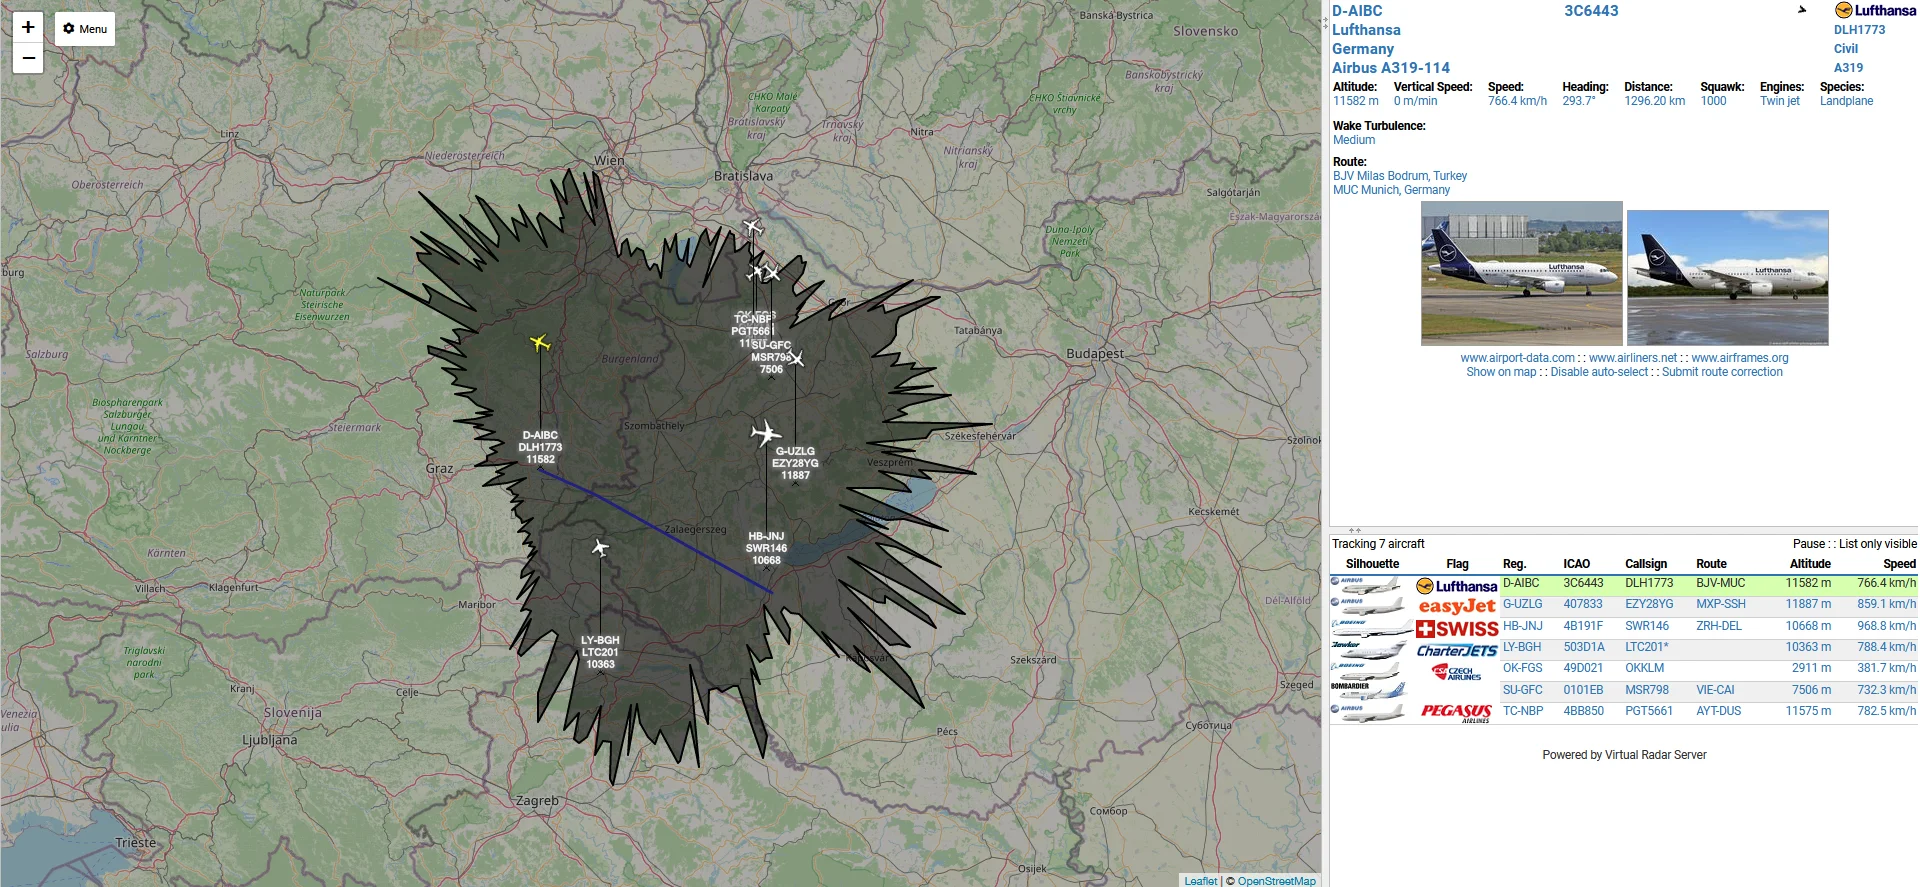Sort list by Altitude column header
The width and height of the screenshot is (1920, 887).
pyautogui.click(x=1810, y=564)
